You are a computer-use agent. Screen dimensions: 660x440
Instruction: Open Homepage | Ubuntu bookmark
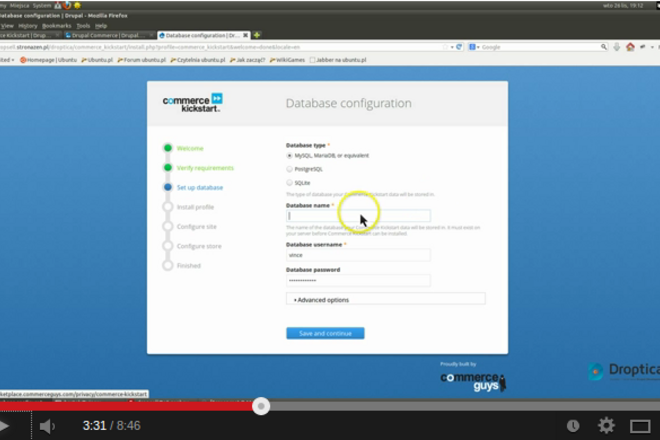pyautogui.click(x=48, y=60)
